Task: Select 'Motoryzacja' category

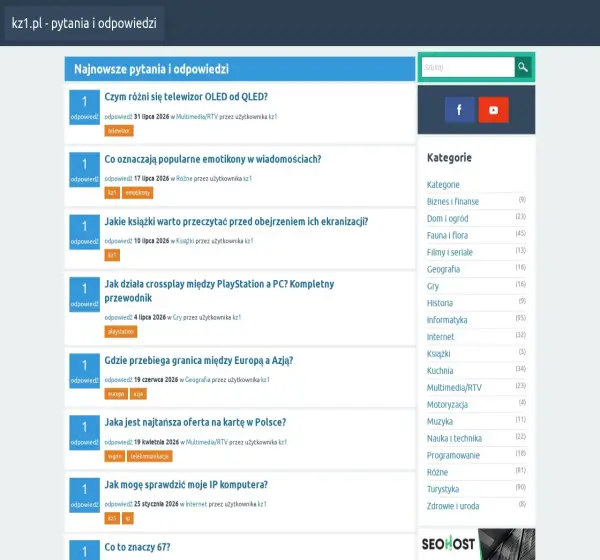Action: (447, 405)
